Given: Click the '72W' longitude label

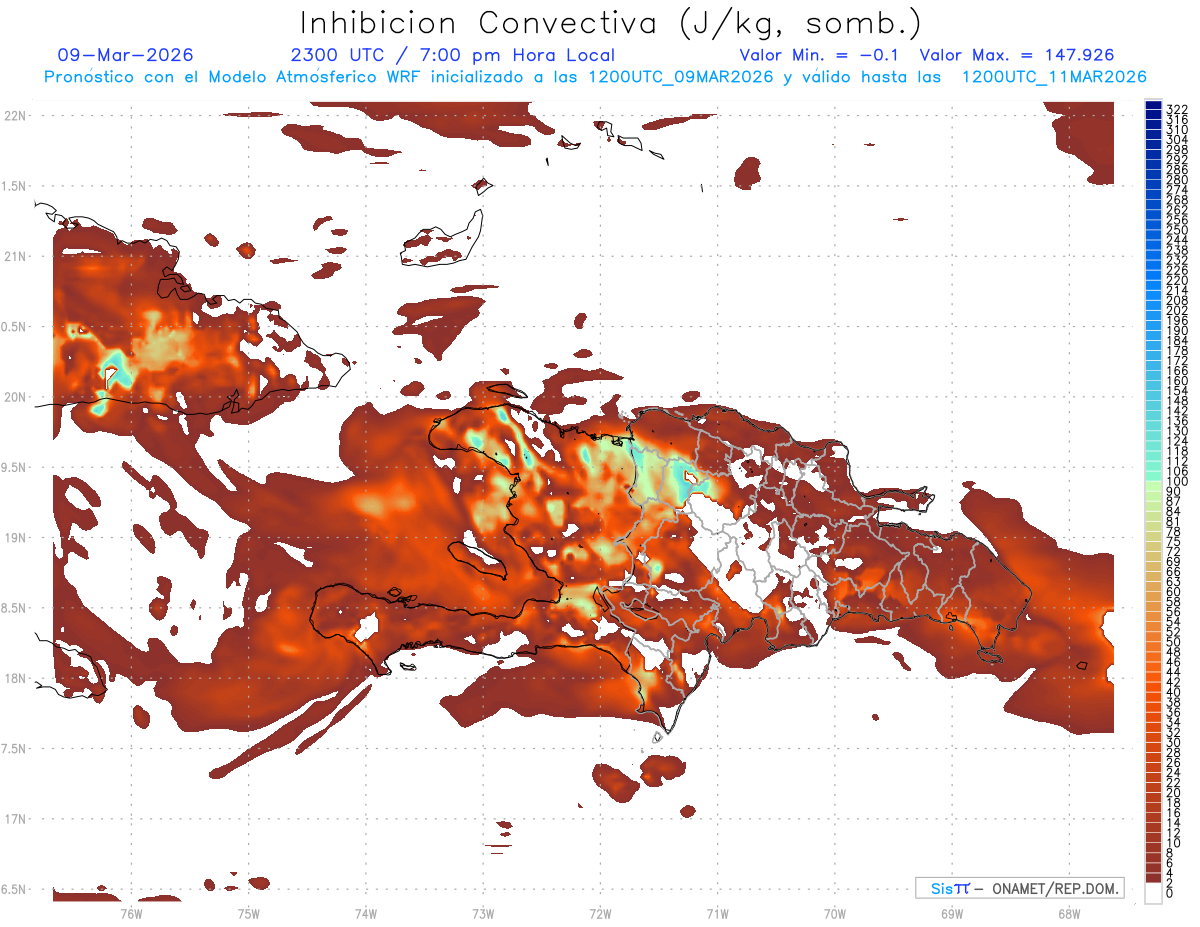Looking at the screenshot, I should pos(600,914).
